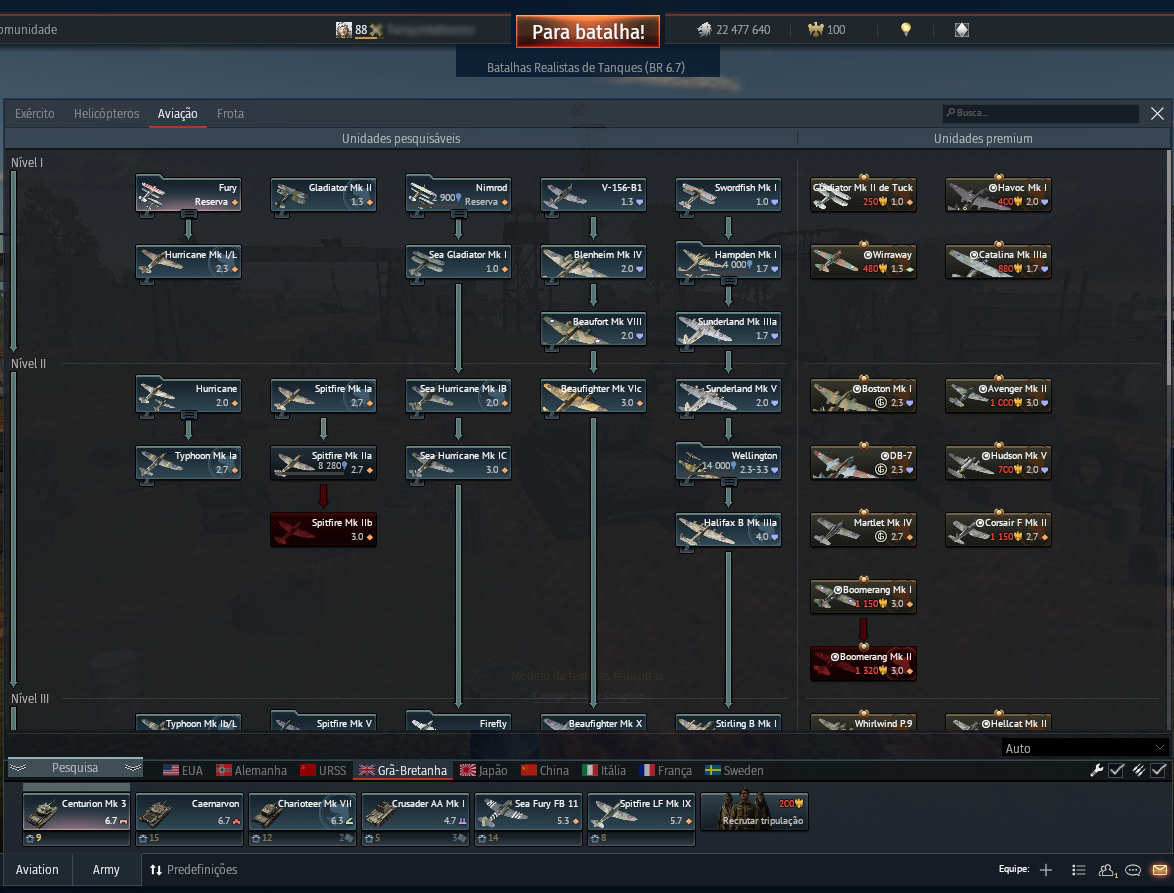The height and width of the screenshot is (893, 1174).
Task: Click Recrutar tripulação crew button
Action: pos(754,811)
